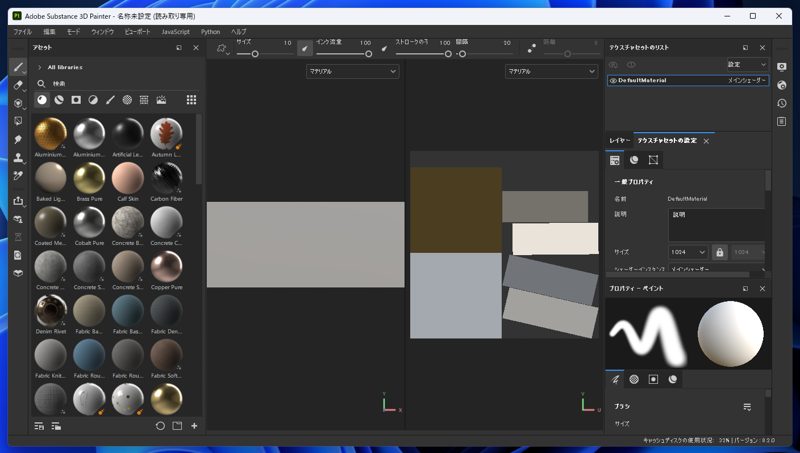Image resolution: width=800 pixels, height=453 pixels.
Task: Open folder icon at assets panel bottom
Action: (177, 426)
